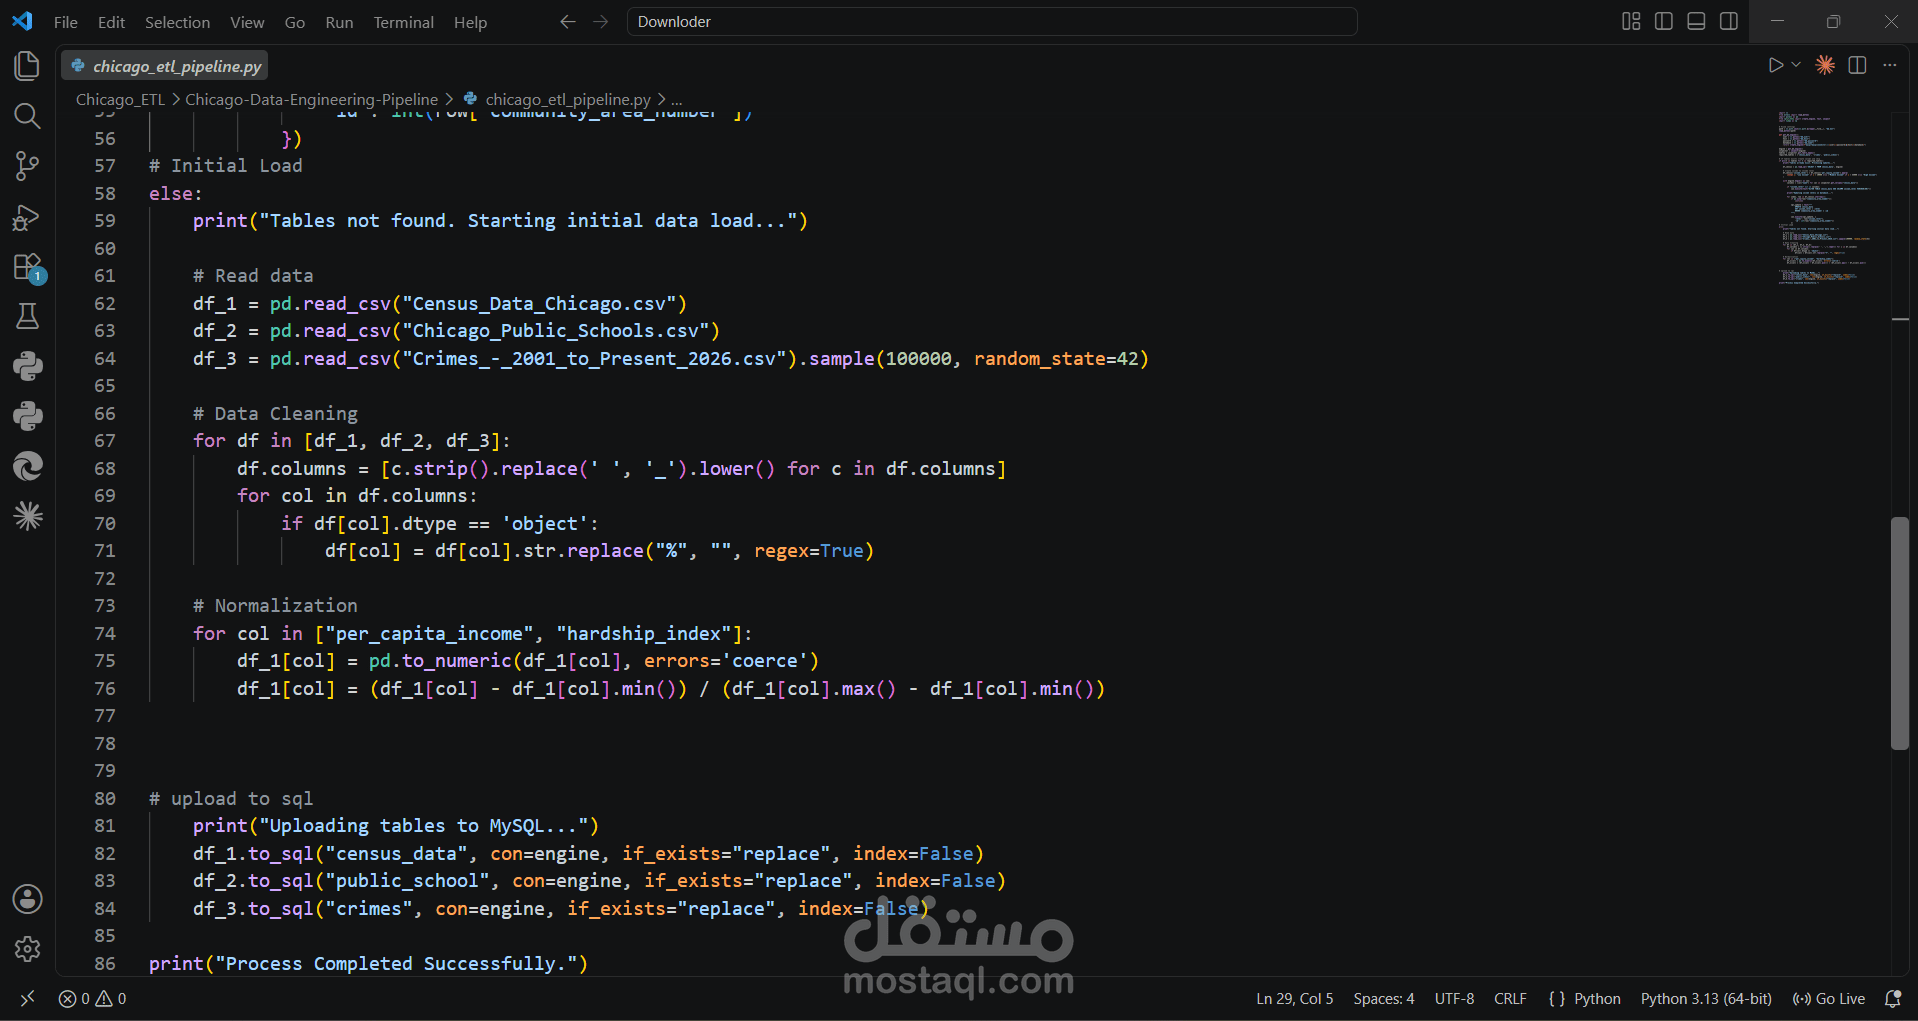Toggle secondary side bar visibility
The height and width of the screenshot is (1021, 1918).
tap(1728, 21)
